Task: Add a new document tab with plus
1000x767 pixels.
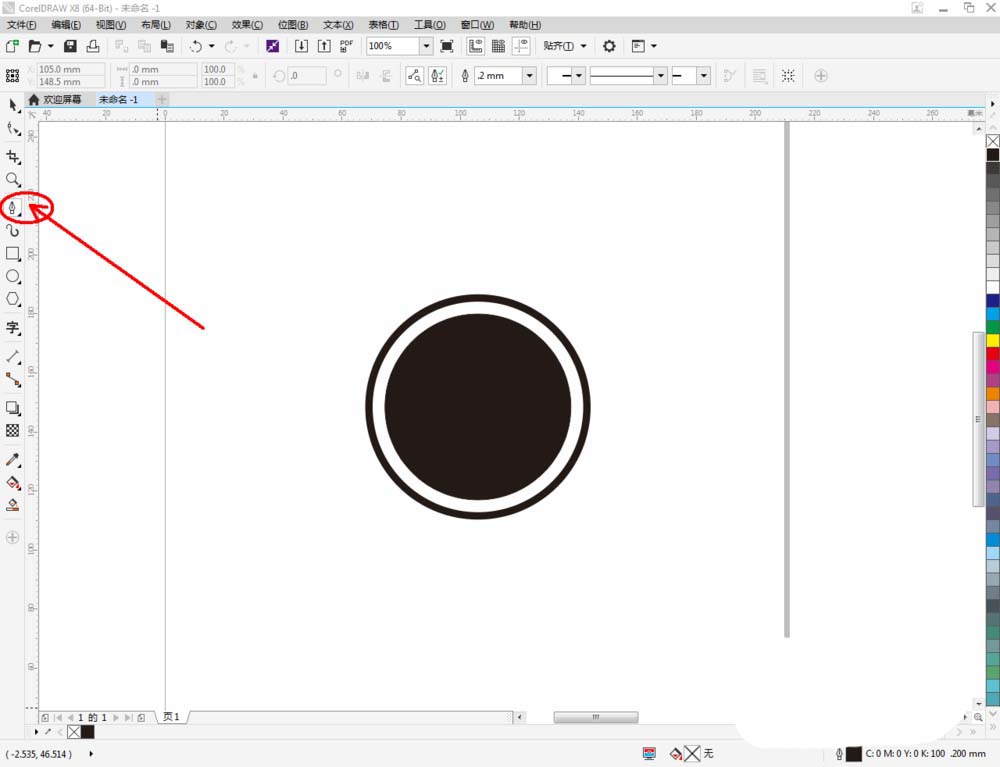Action: (x=162, y=99)
